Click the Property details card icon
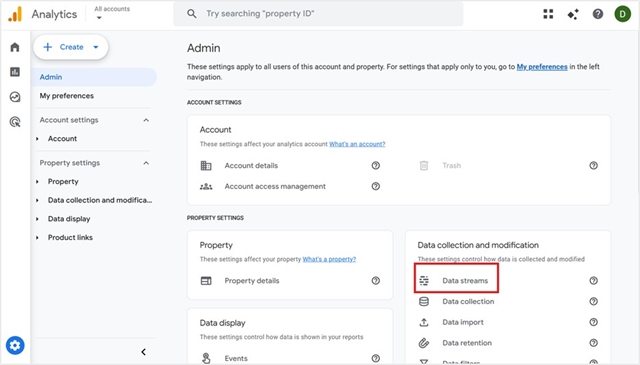Screen dimensions: 640x365 tap(206, 281)
